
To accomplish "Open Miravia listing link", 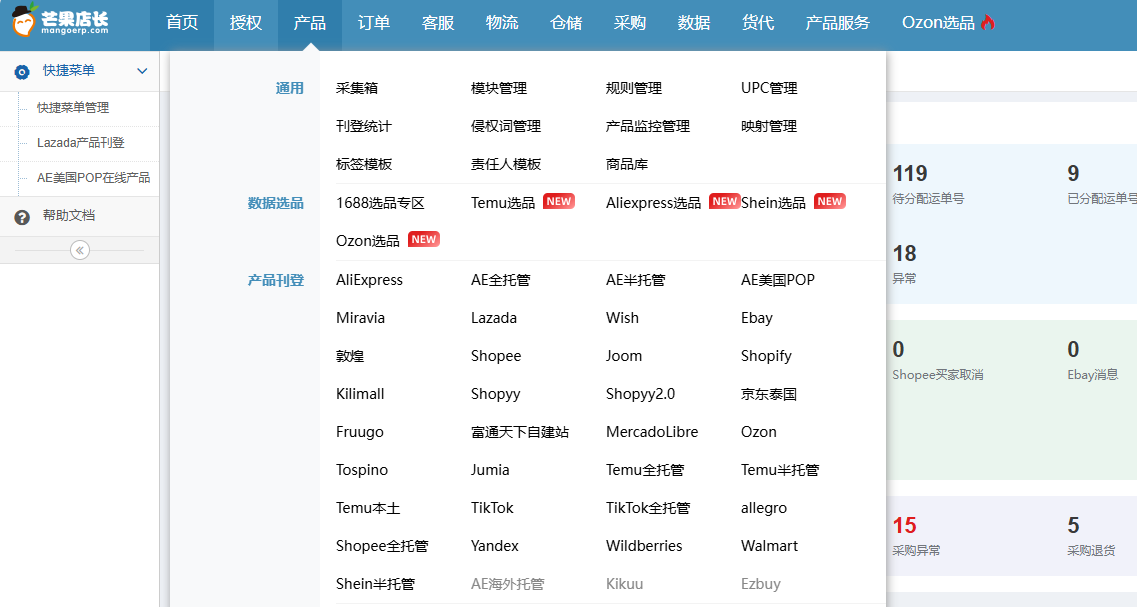I will coord(360,318).
